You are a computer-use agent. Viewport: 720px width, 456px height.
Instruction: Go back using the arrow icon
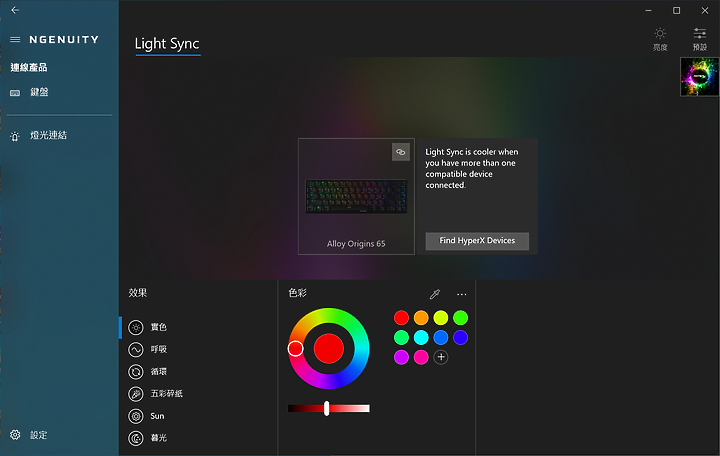click(x=15, y=10)
